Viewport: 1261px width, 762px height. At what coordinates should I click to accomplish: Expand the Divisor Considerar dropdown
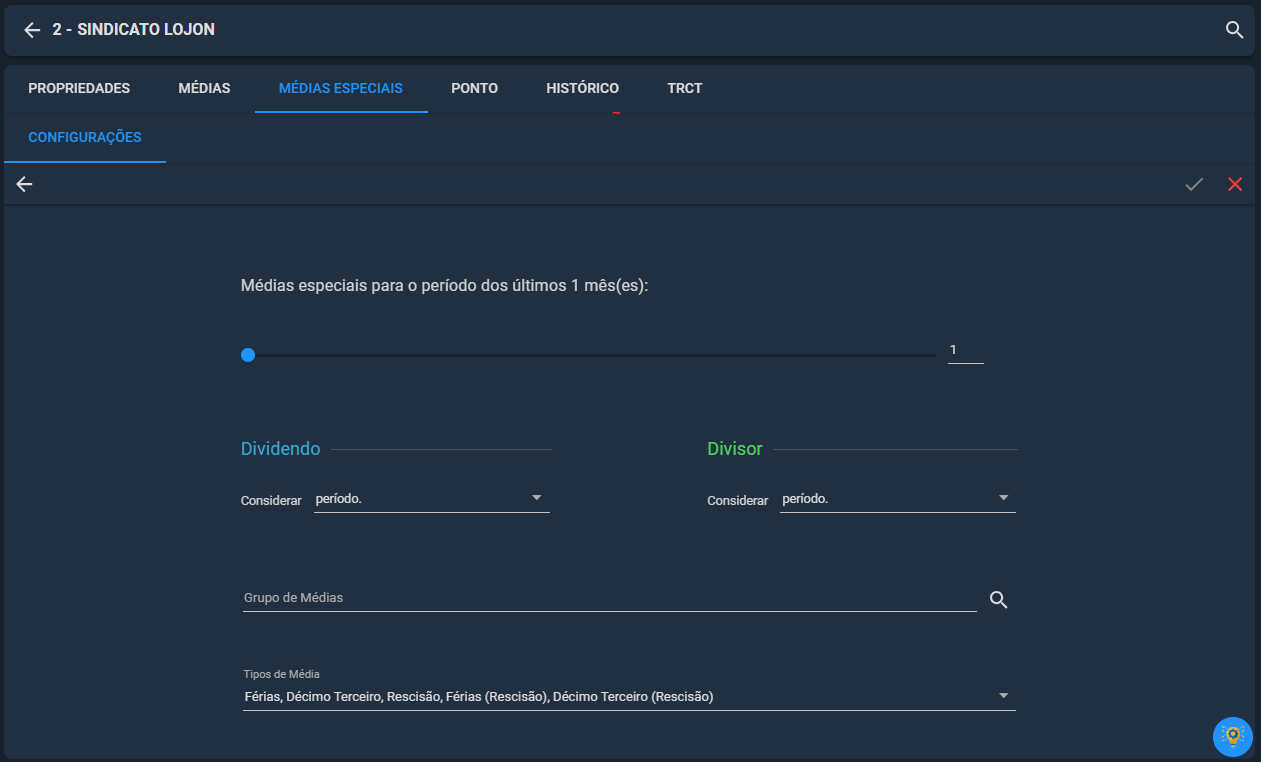point(897,499)
